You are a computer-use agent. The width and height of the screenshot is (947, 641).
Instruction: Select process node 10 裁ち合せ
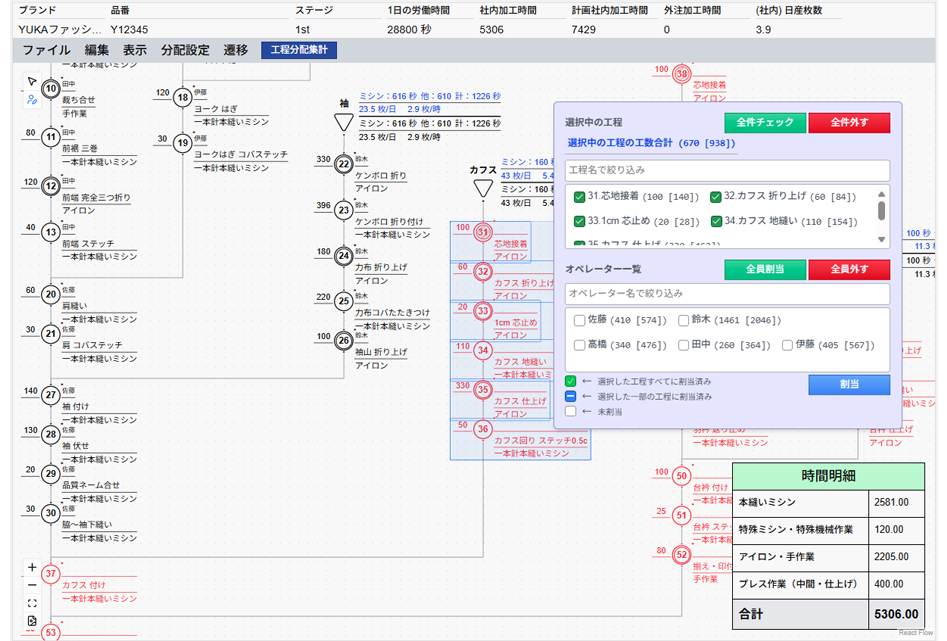click(x=51, y=89)
